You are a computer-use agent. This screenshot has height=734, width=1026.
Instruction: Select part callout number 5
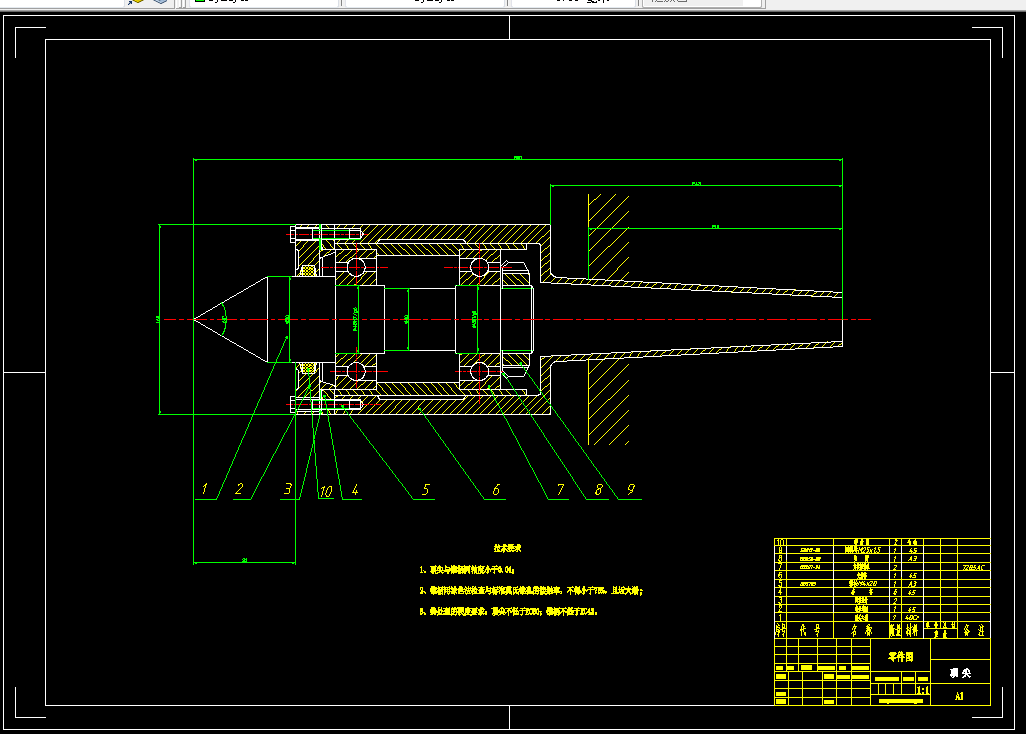click(426, 489)
